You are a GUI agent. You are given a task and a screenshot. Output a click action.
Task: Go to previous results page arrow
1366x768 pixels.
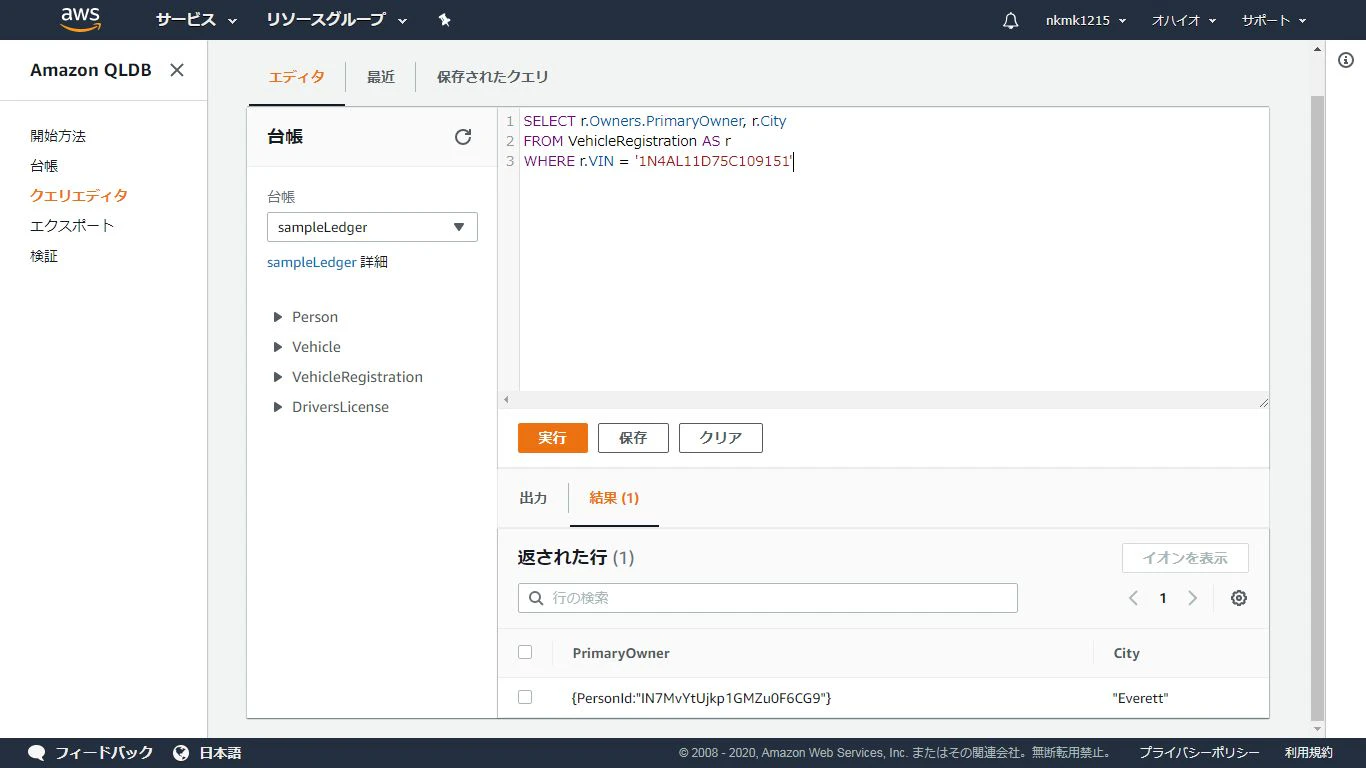(x=1133, y=598)
